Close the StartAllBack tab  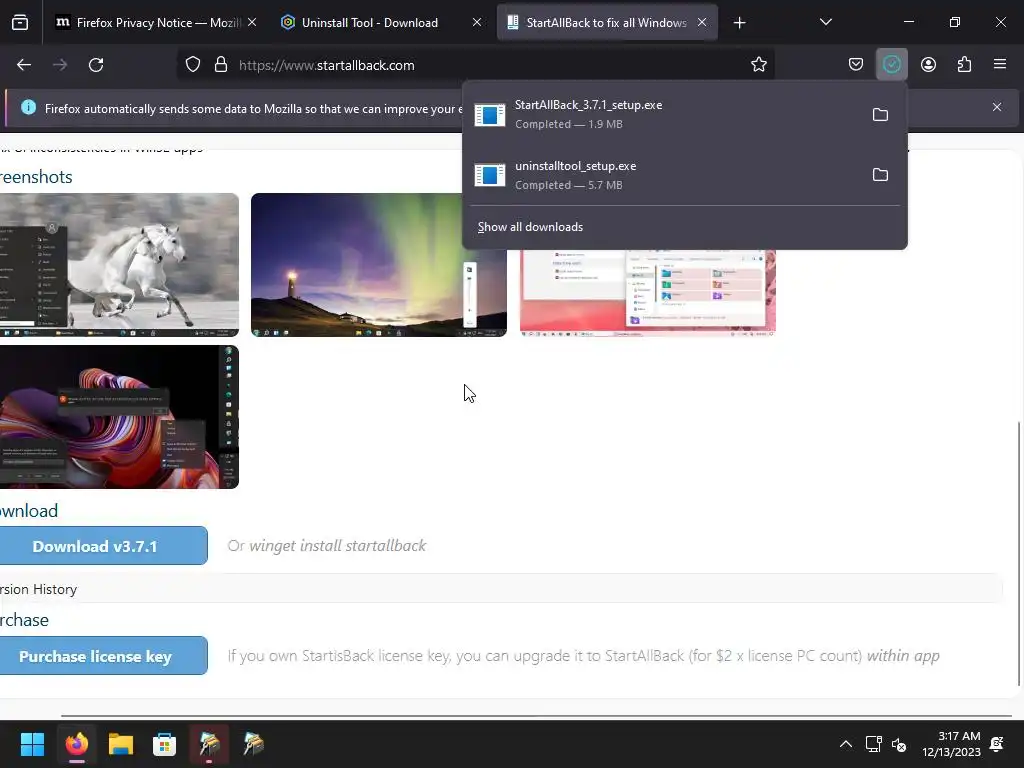pyautogui.click(x=701, y=23)
